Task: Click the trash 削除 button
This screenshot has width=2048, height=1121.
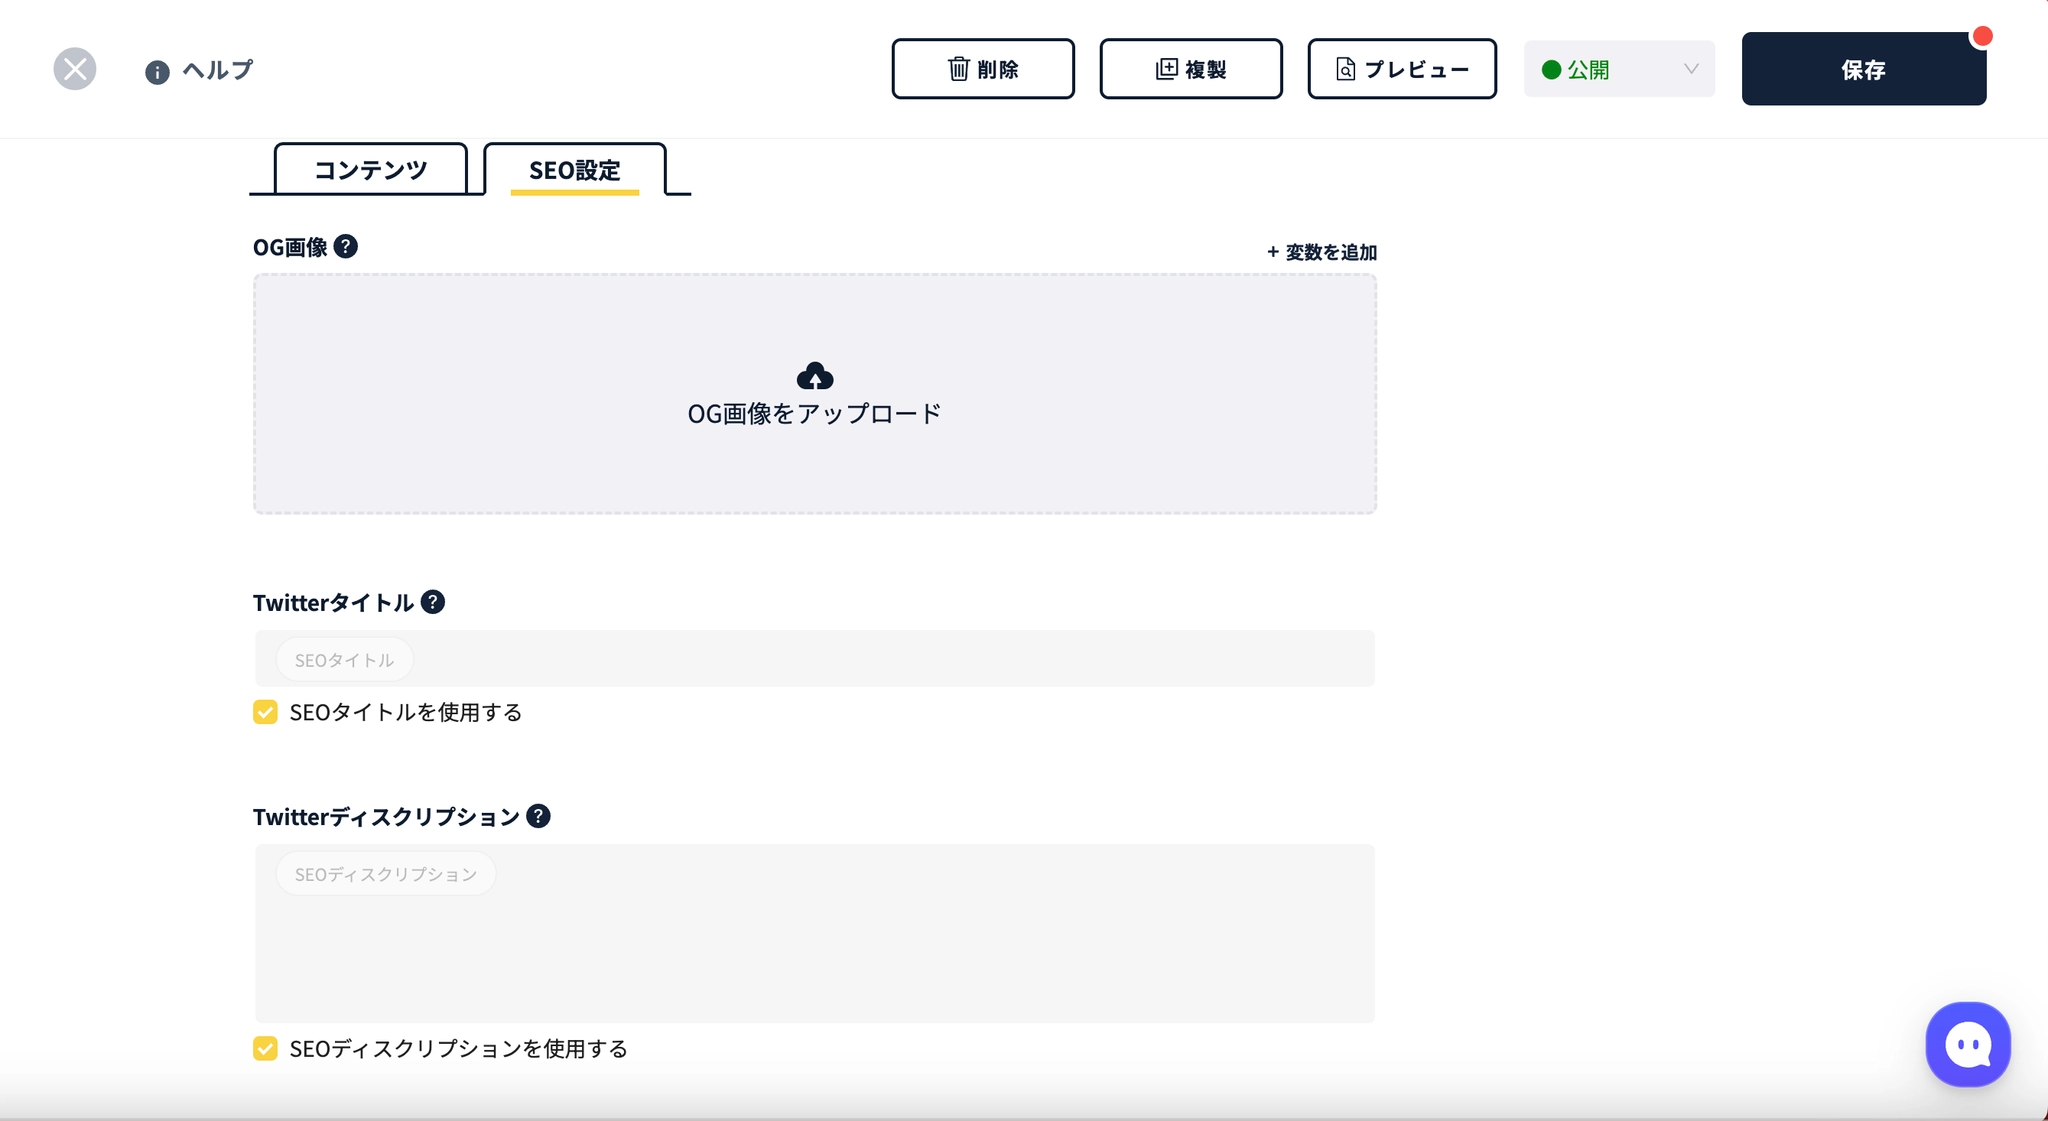Action: click(983, 69)
